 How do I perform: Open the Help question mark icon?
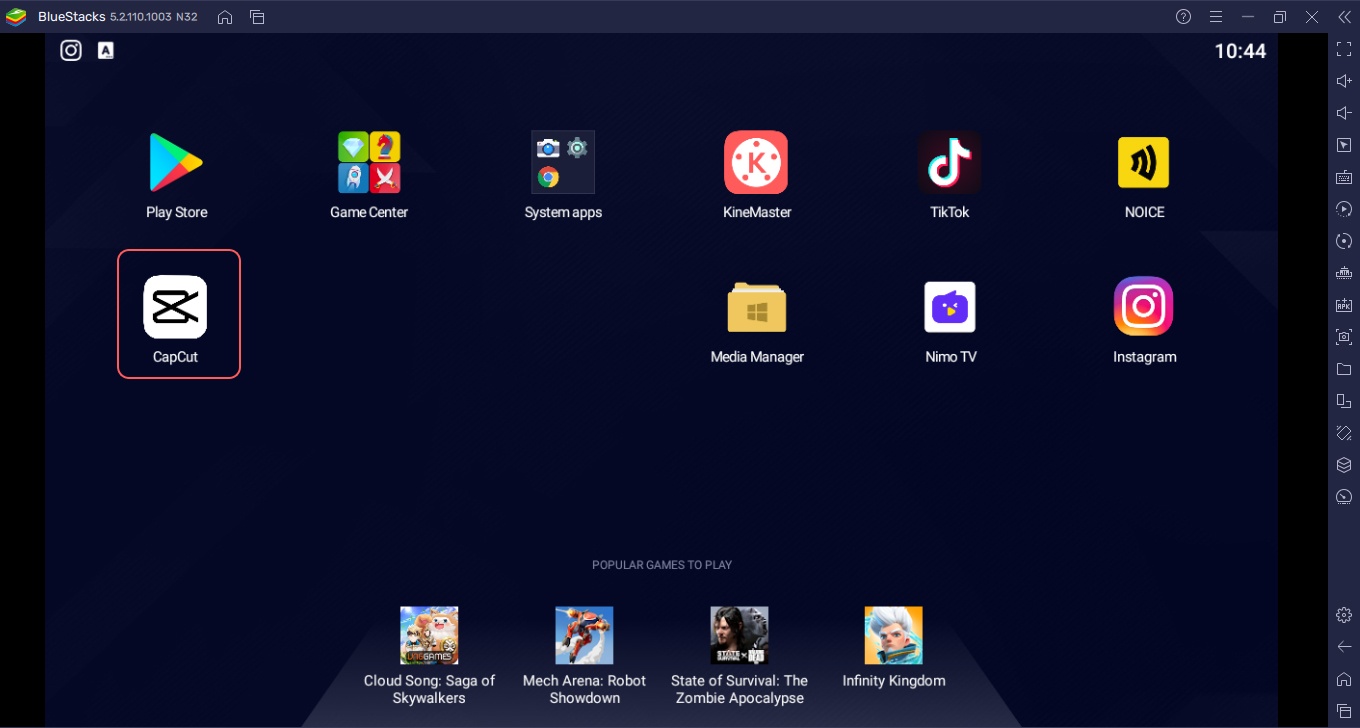pos(1184,17)
